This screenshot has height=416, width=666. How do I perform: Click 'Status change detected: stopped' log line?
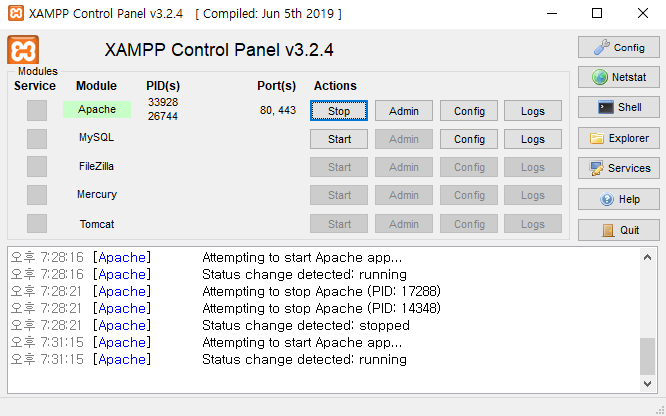(x=306, y=325)
